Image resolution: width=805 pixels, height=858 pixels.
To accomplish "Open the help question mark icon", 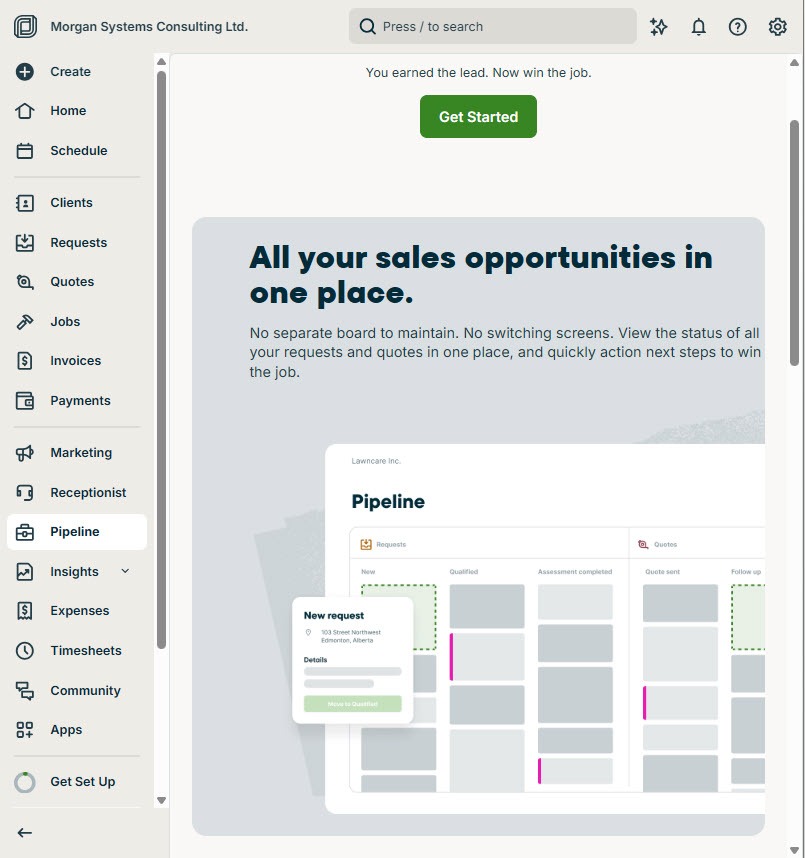I will (738, 26).
